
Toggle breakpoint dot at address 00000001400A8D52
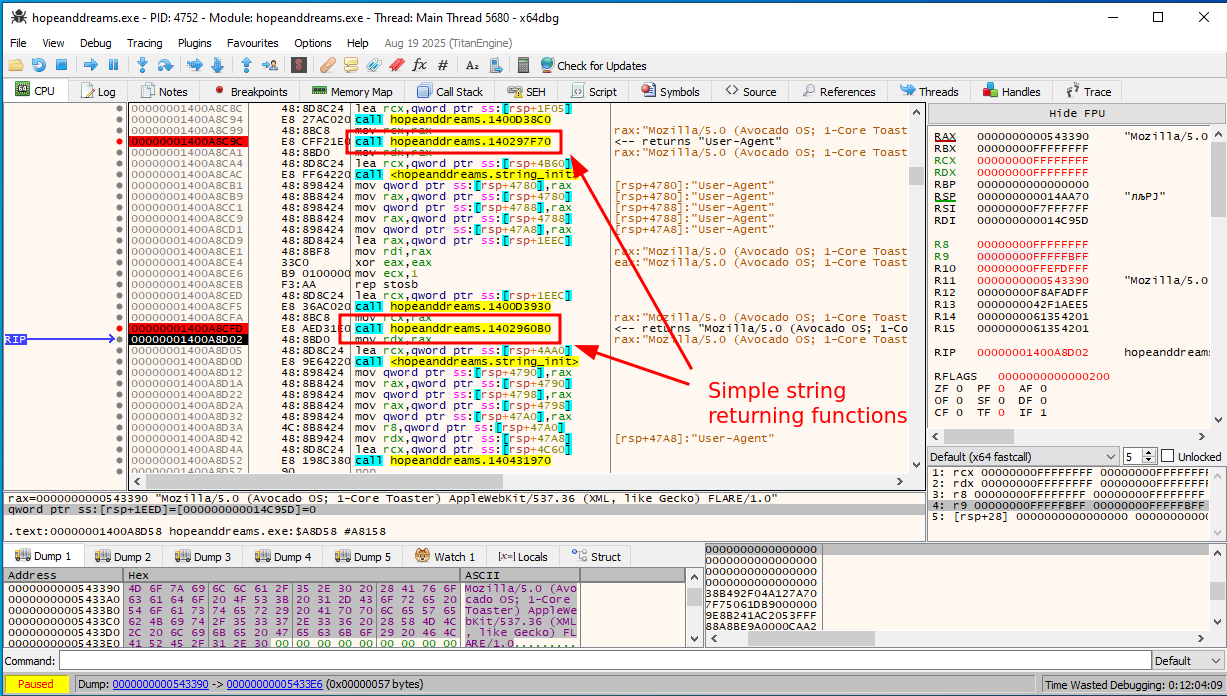tap(120, 460)
